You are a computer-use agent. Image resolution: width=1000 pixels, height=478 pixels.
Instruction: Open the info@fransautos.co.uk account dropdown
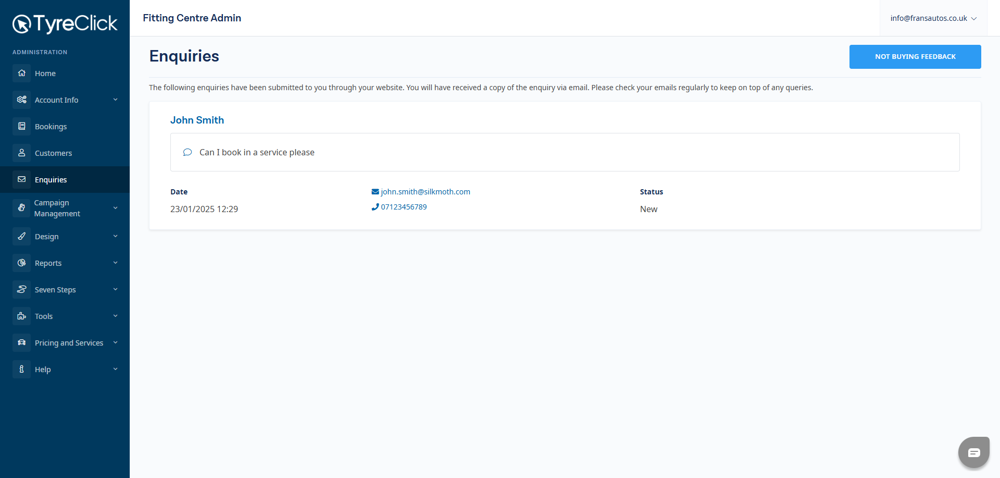click(933, 18)
